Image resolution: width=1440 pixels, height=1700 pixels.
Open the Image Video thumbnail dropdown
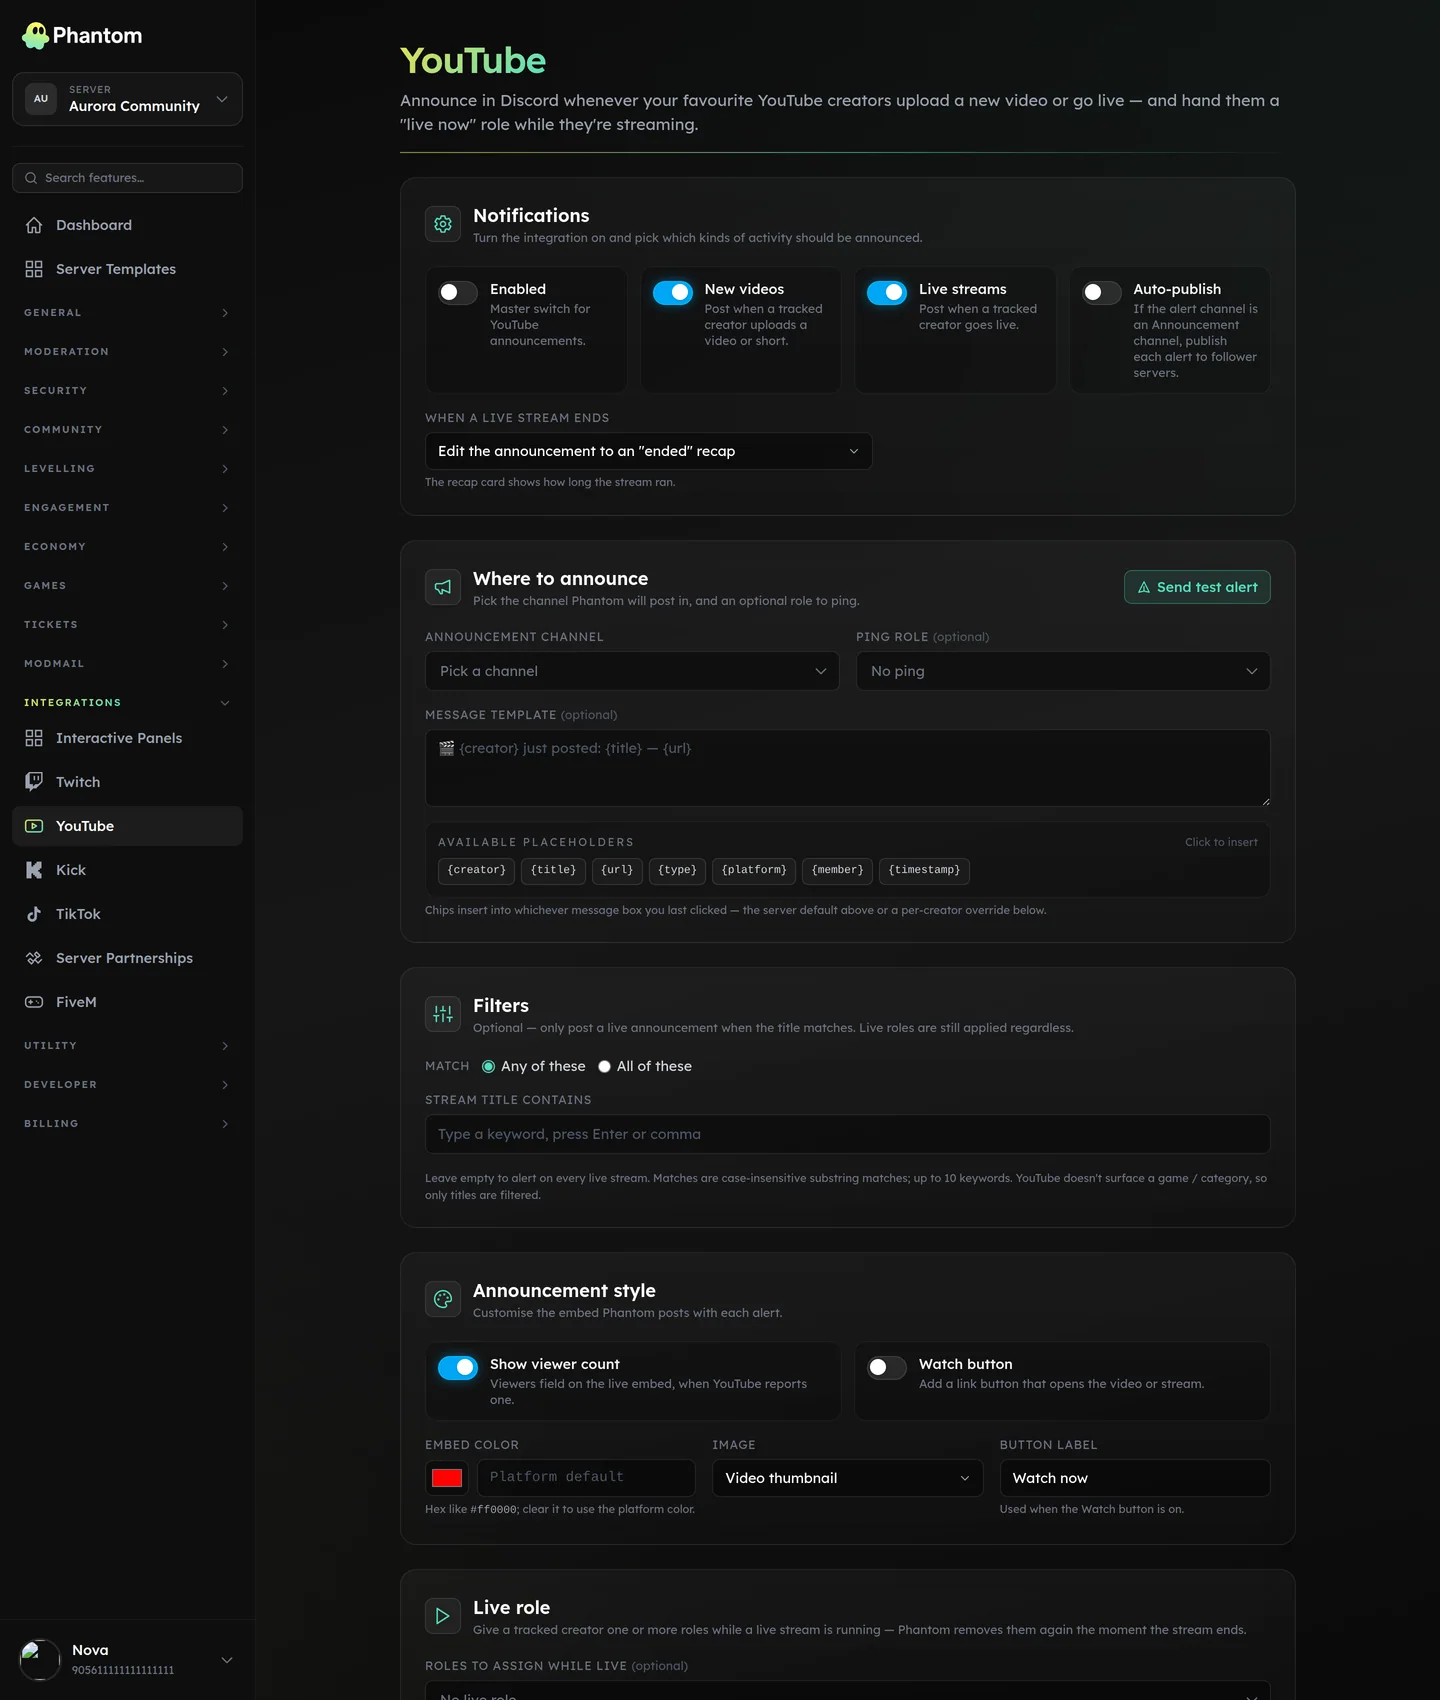847,1478
